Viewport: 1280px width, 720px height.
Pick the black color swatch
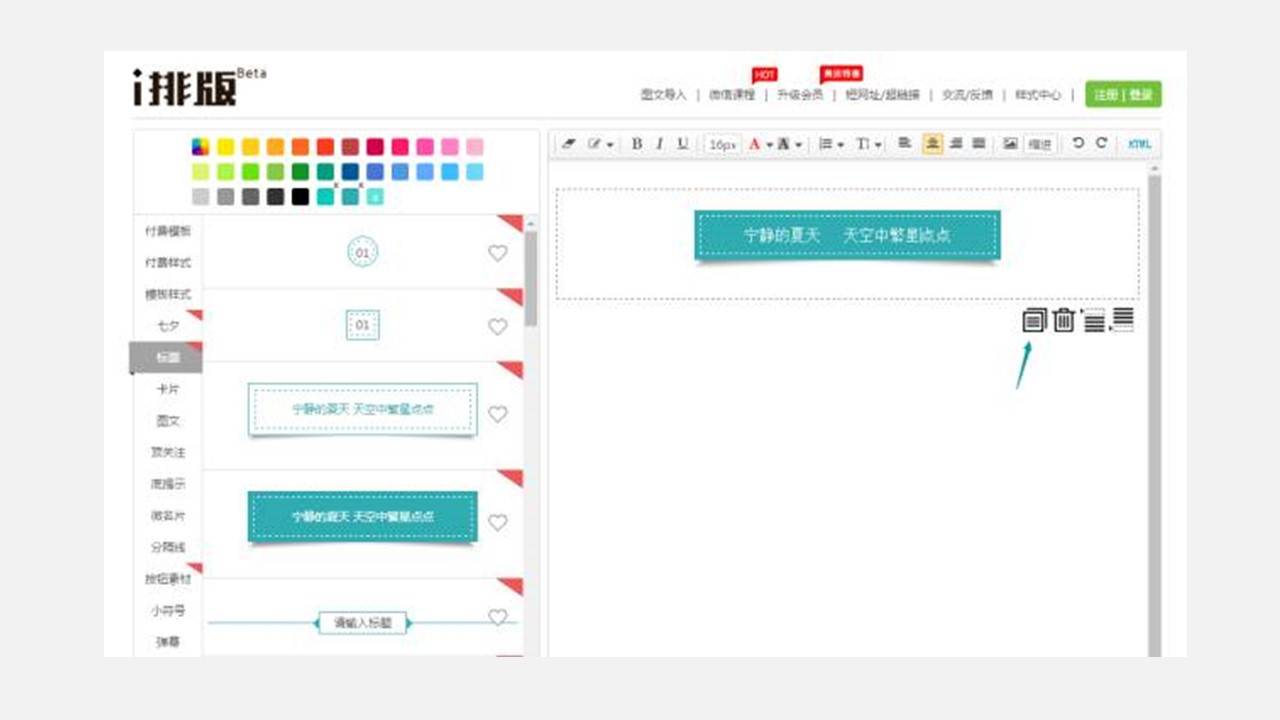coord(300,196)
